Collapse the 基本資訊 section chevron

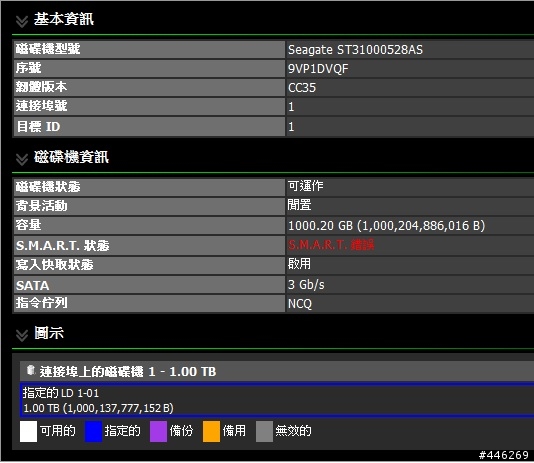pyautogui.click(x=22, y=21)
